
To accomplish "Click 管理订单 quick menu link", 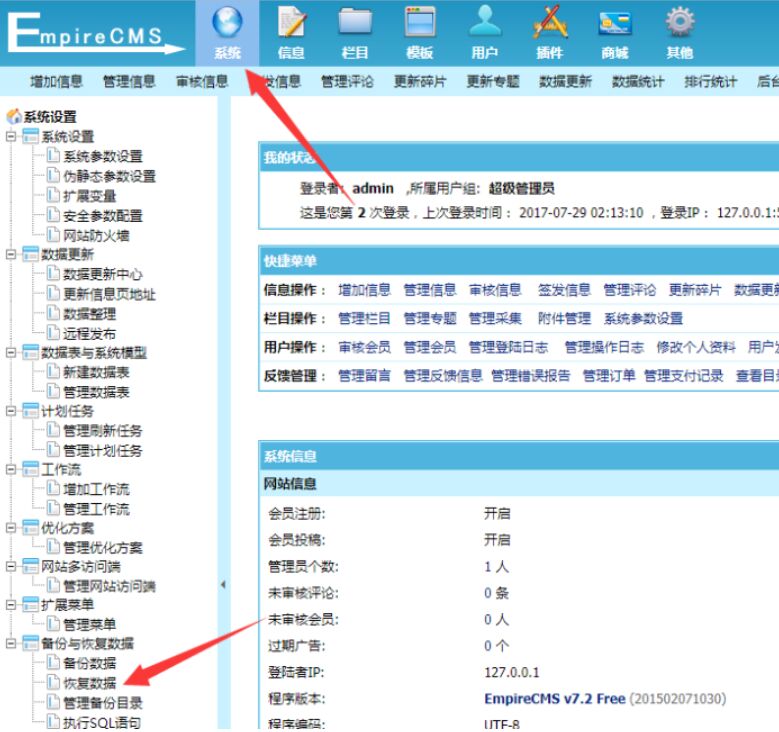I will (x=609, y=376).
